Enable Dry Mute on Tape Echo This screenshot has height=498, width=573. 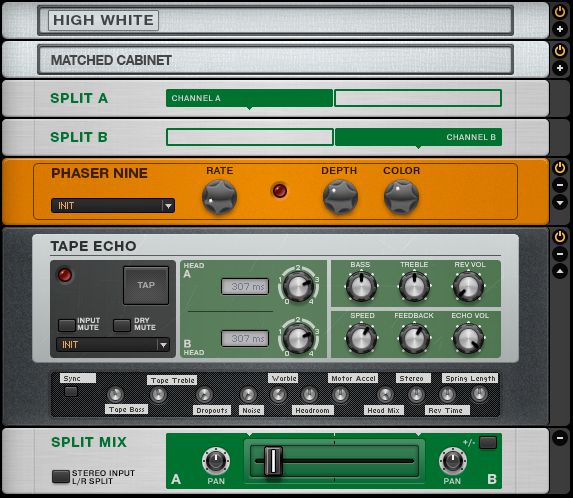click(121, 325)
